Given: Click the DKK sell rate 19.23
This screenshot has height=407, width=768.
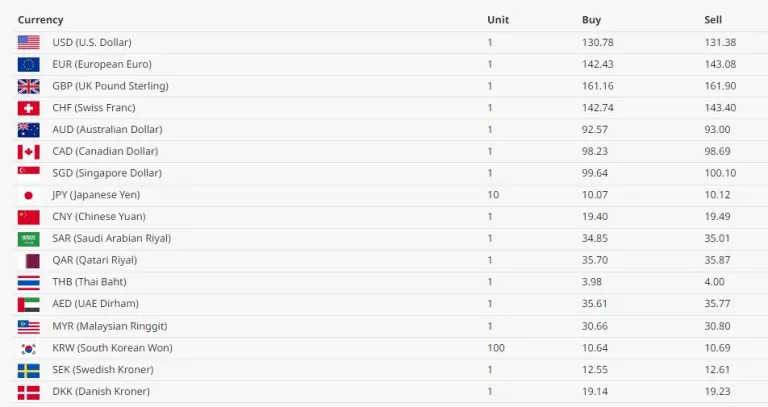Looking at the screenshot, I should (x=717, y=391).
